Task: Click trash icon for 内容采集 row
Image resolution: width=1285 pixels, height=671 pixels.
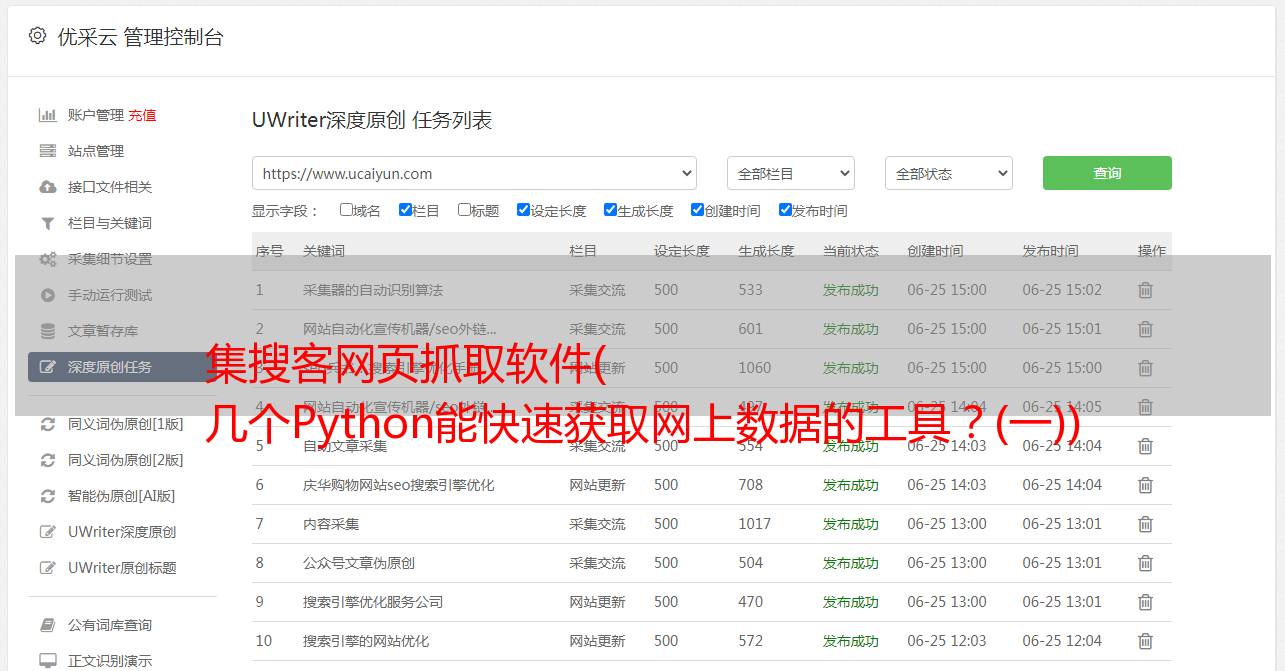Action: coord(1145,524)
